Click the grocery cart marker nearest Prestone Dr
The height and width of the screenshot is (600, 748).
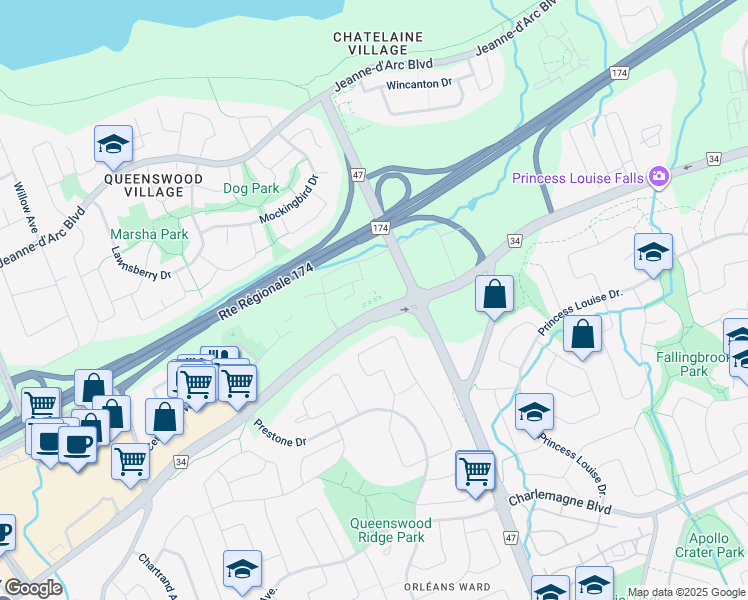[237, 384]
